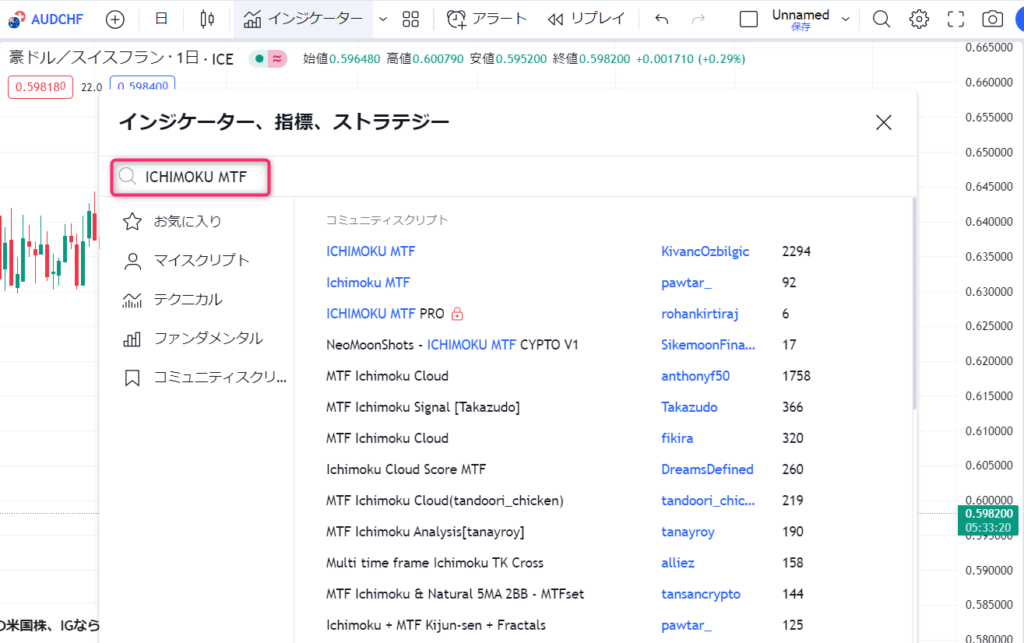The image size is (1024, 643).
Task: Open pawtar_ profile on Ichimoku MTF row
Action: coord(686,283)
